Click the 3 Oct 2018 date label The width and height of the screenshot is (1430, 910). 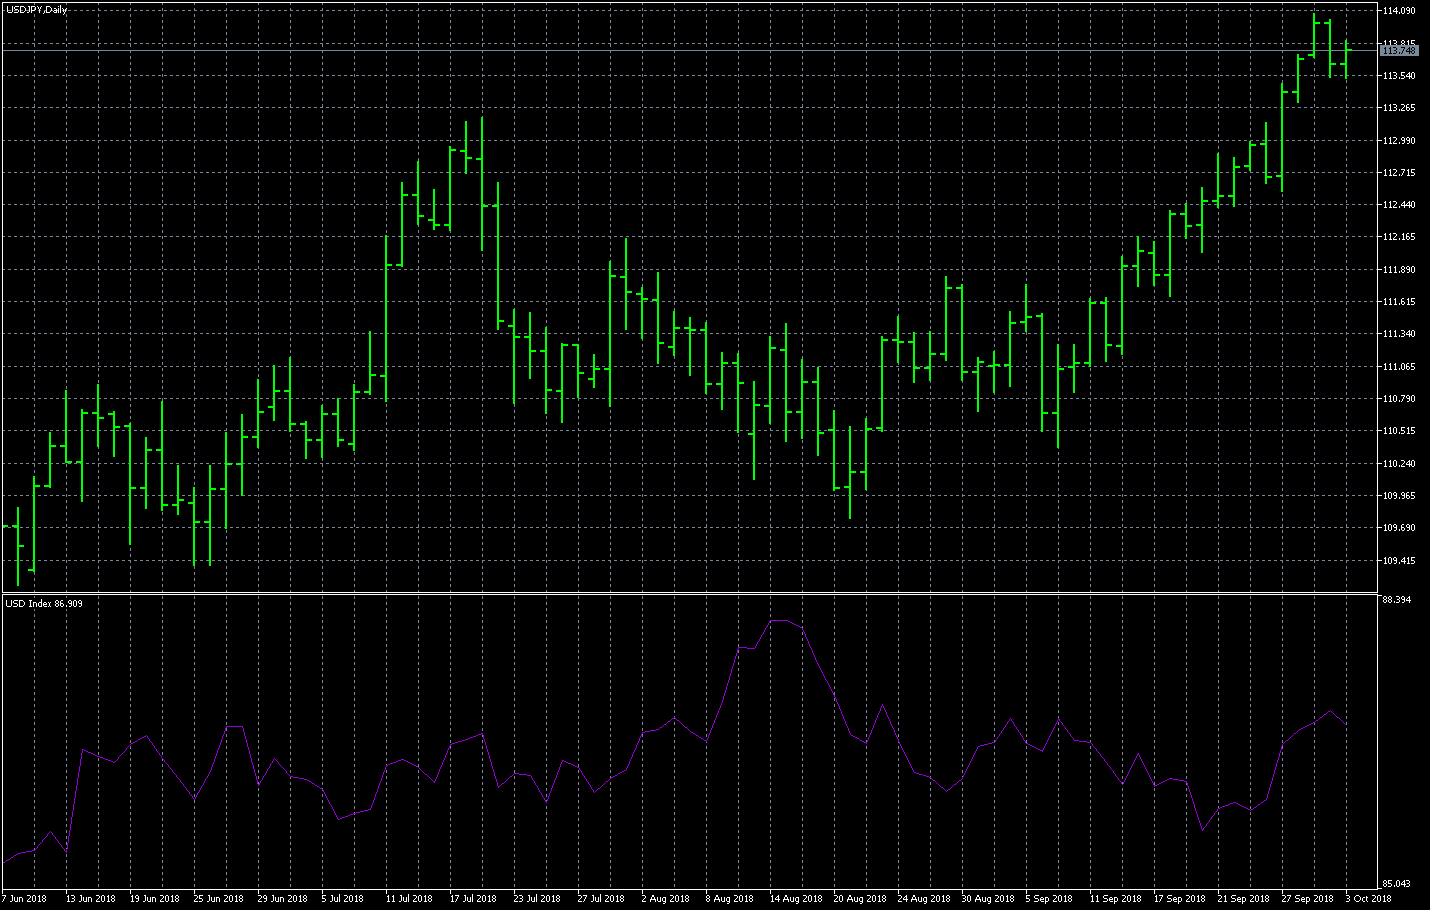(1368, 898)
